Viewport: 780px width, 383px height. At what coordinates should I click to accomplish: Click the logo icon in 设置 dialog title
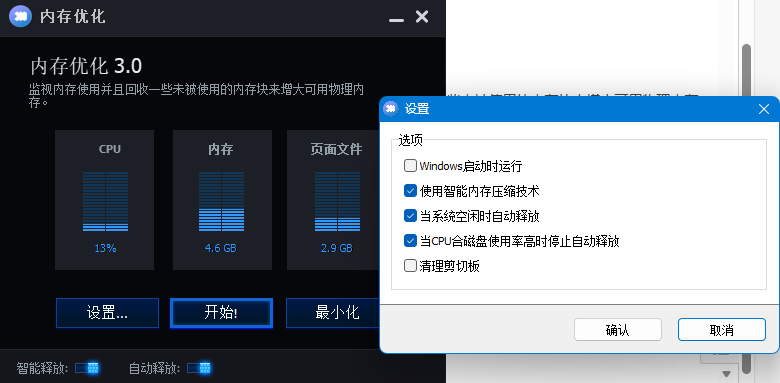391,108
